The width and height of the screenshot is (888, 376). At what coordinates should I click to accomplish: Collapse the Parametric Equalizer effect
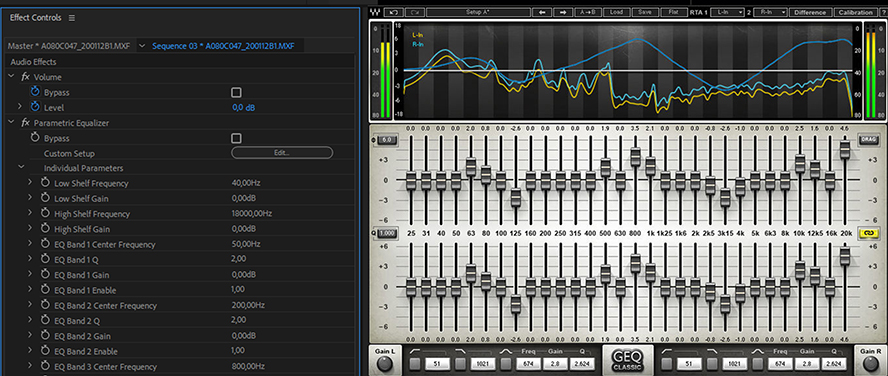pos(11,122)
